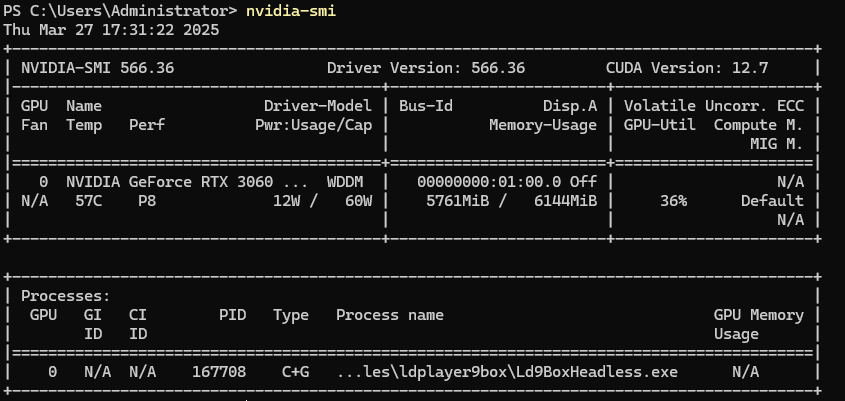
Task: Click the 'PID' column header
Action: pos(232,315)
